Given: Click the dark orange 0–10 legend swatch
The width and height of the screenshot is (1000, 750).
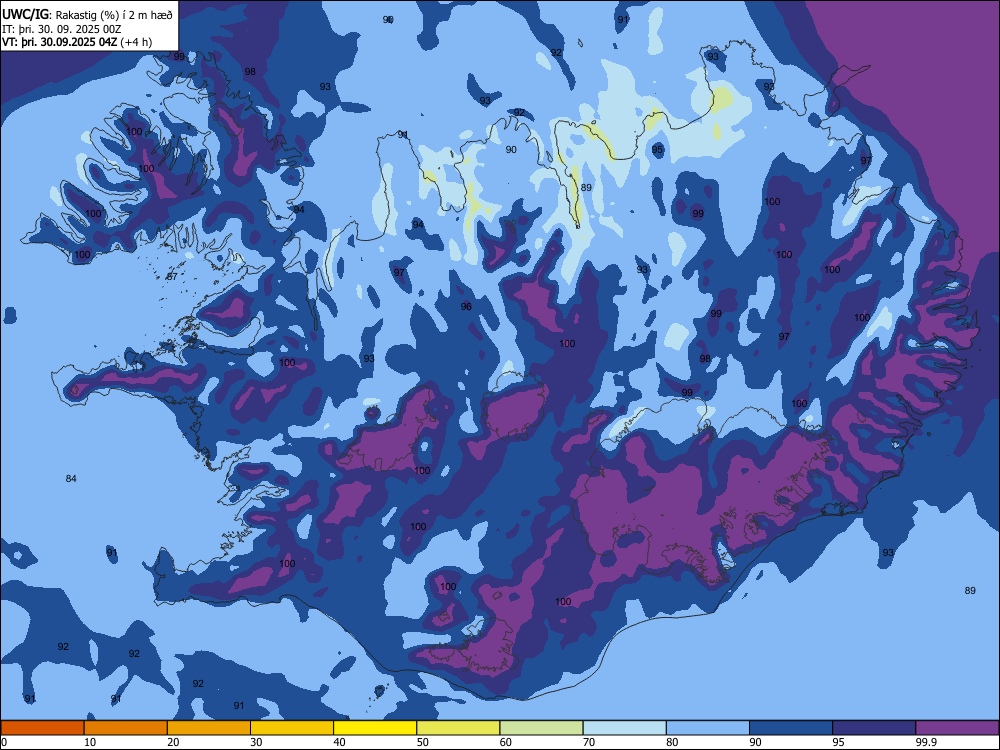Looking at the screenshot, I should click(x=43, y=728).
